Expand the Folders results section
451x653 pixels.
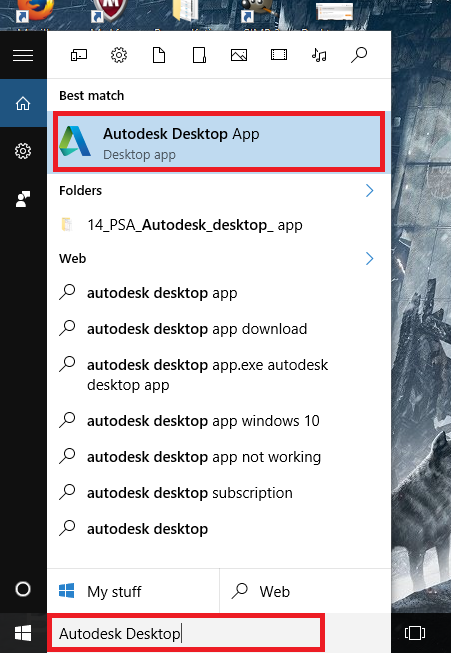[369, 190]
